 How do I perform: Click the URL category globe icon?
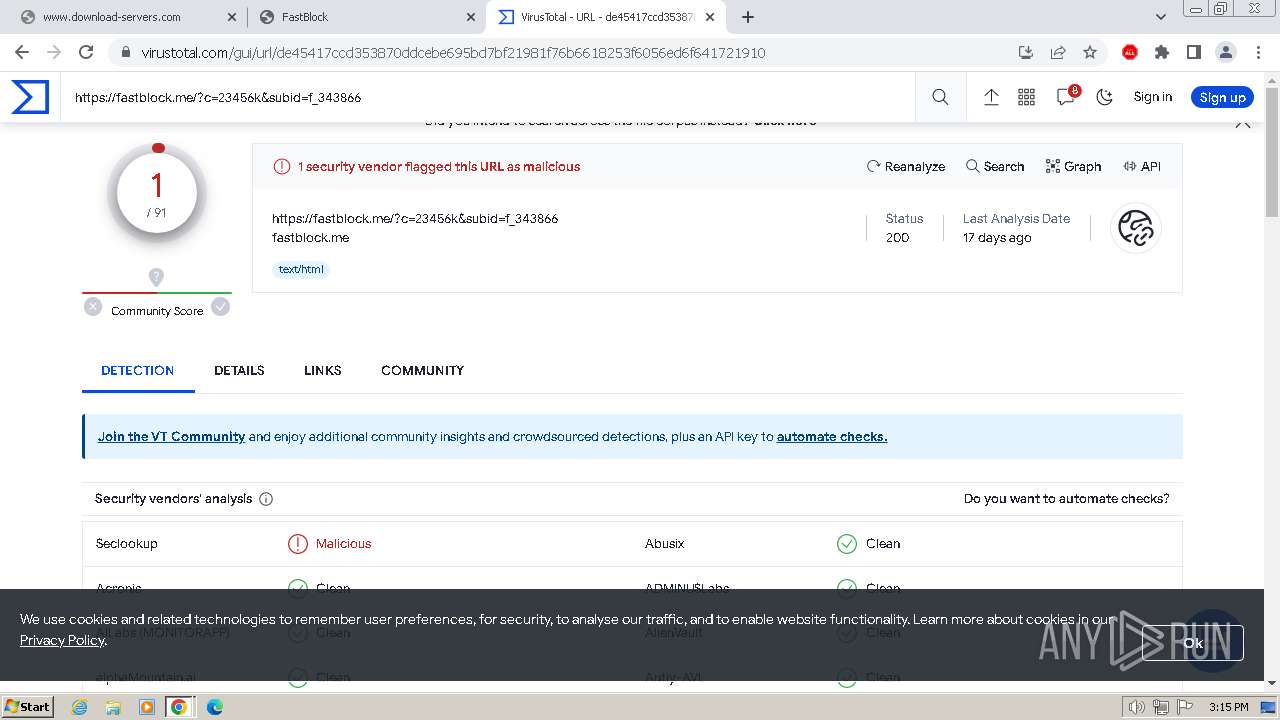1136,228
